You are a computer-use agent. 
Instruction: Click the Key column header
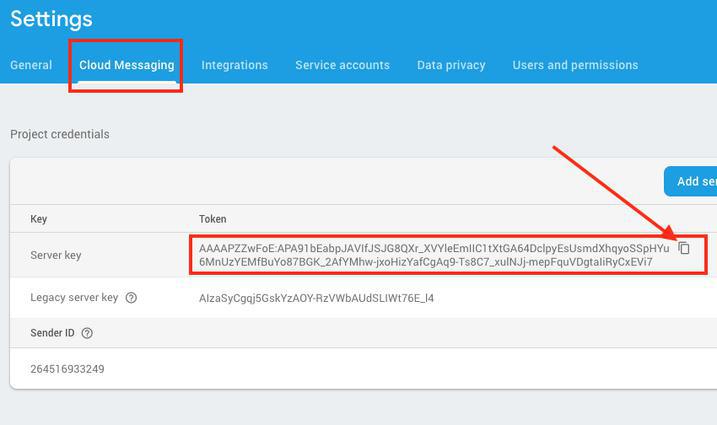pyautogui.click(x=39, y=219)
